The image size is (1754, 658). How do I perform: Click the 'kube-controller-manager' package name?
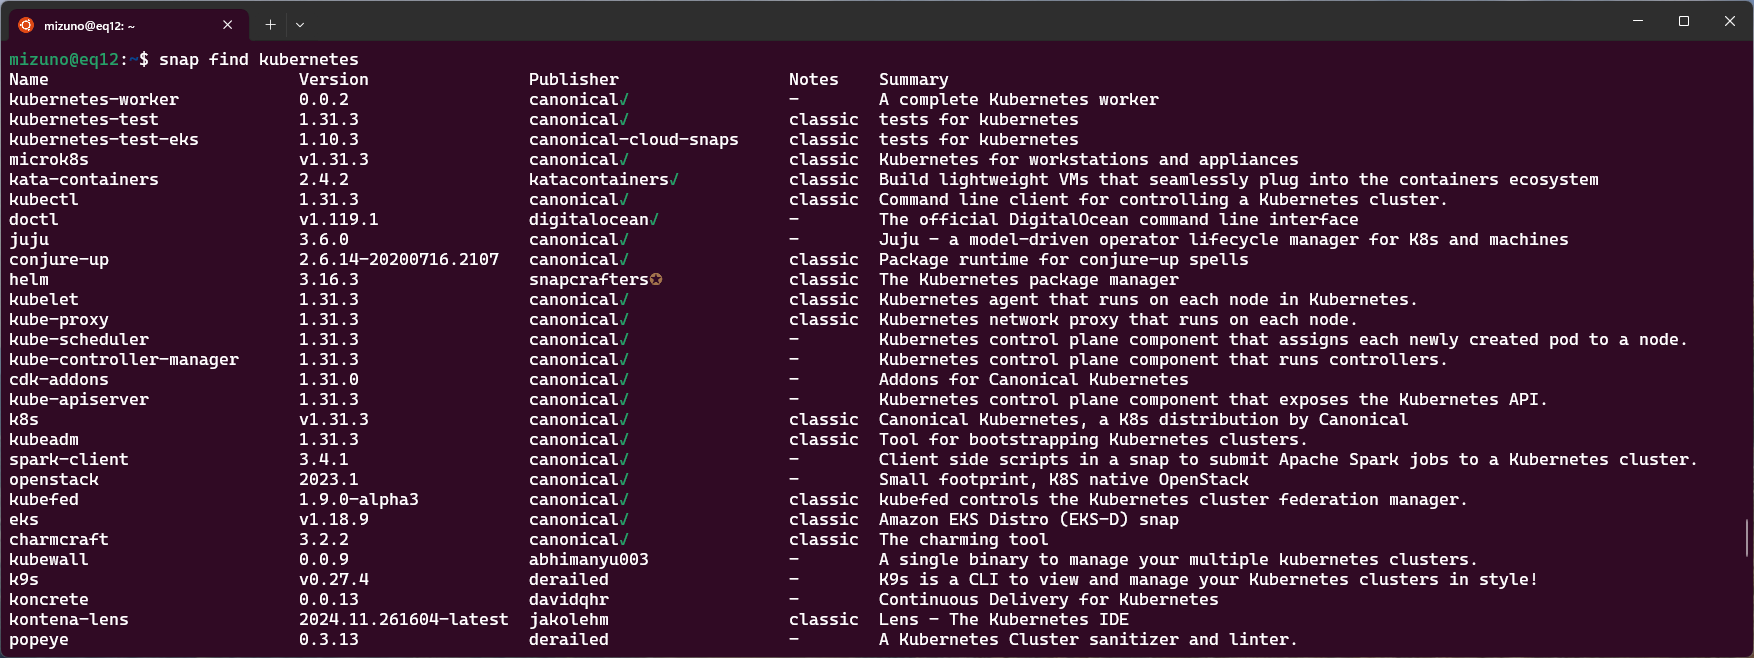tap(124, 360)
